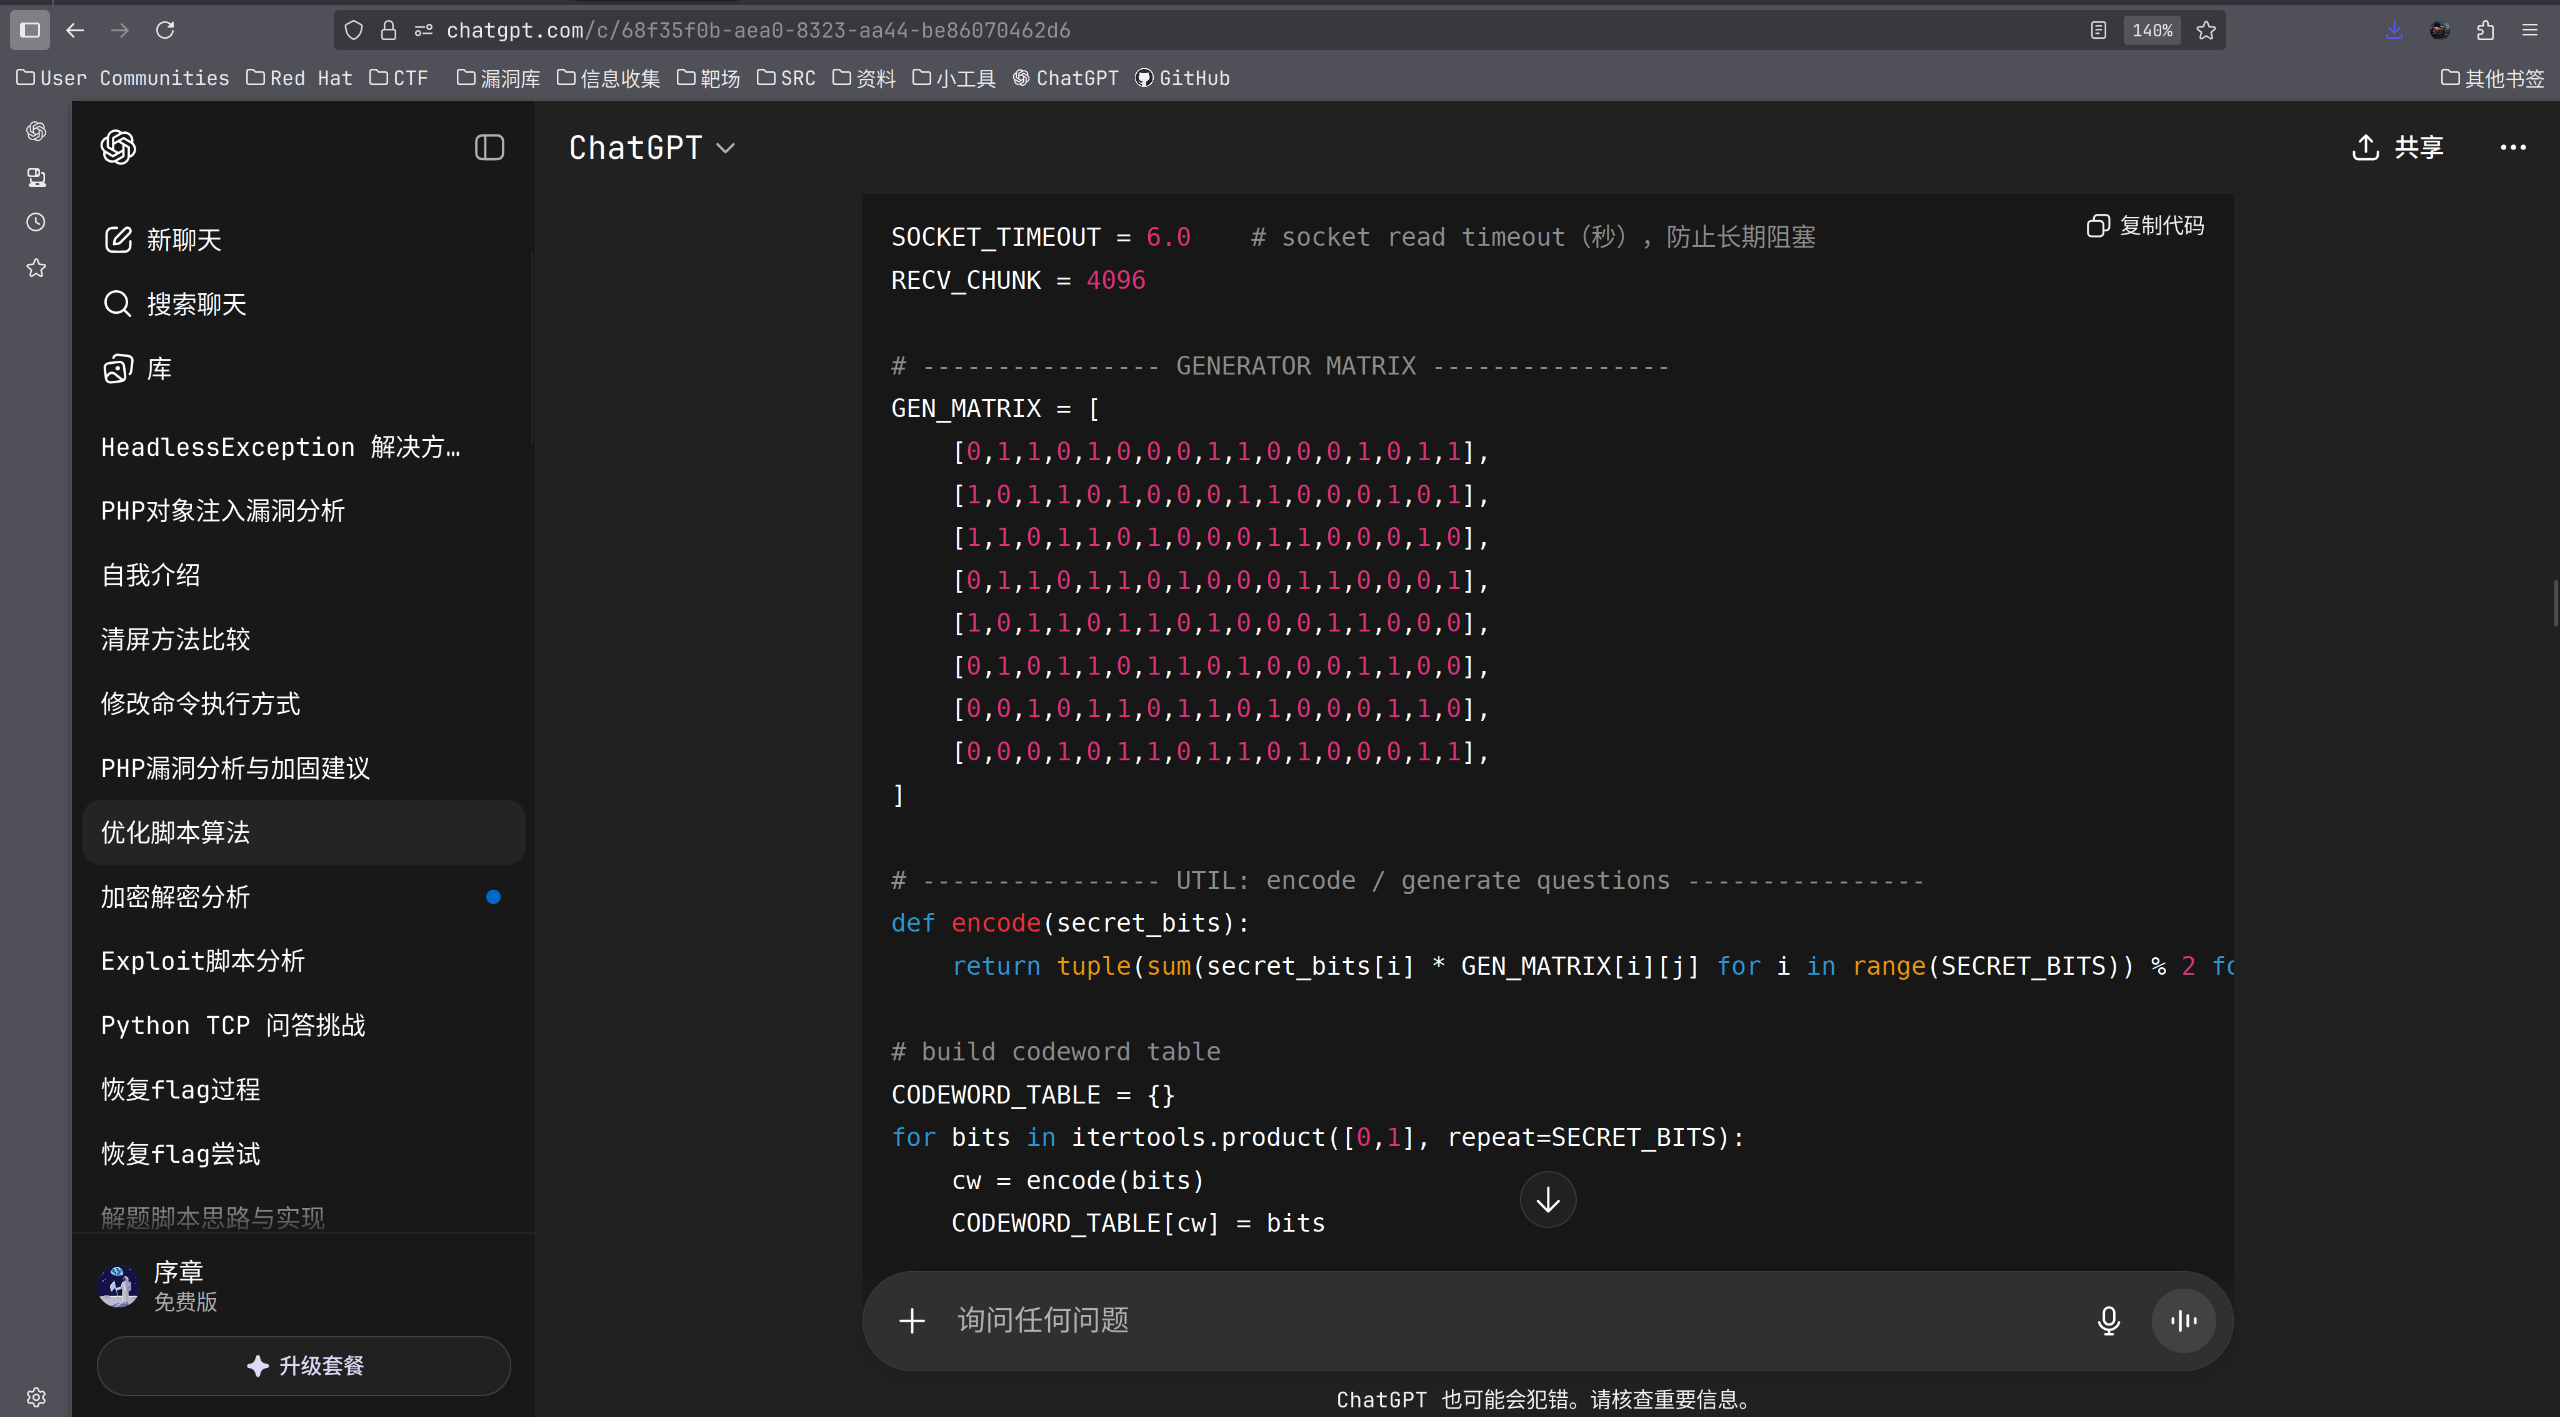Toggle Firefox sidebar button at top-left

(x=30, y=30)
